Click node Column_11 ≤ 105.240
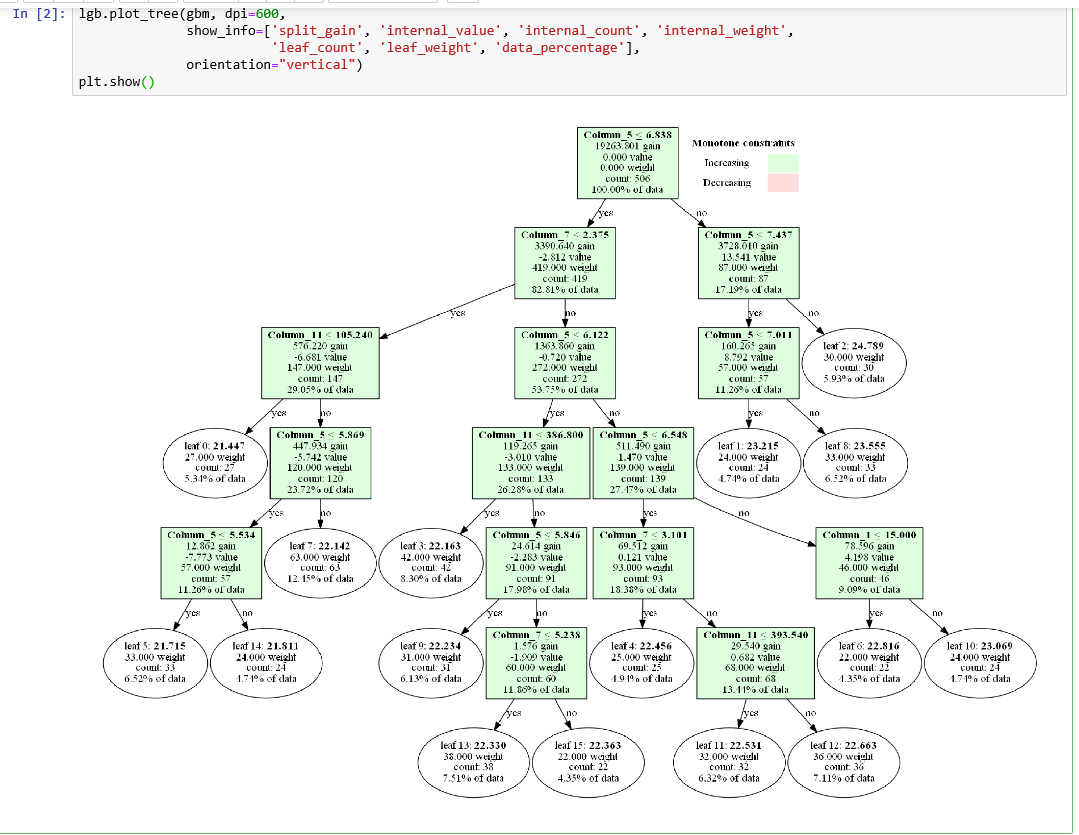This screenshot has height=835, width=1079. click(320, 362)
